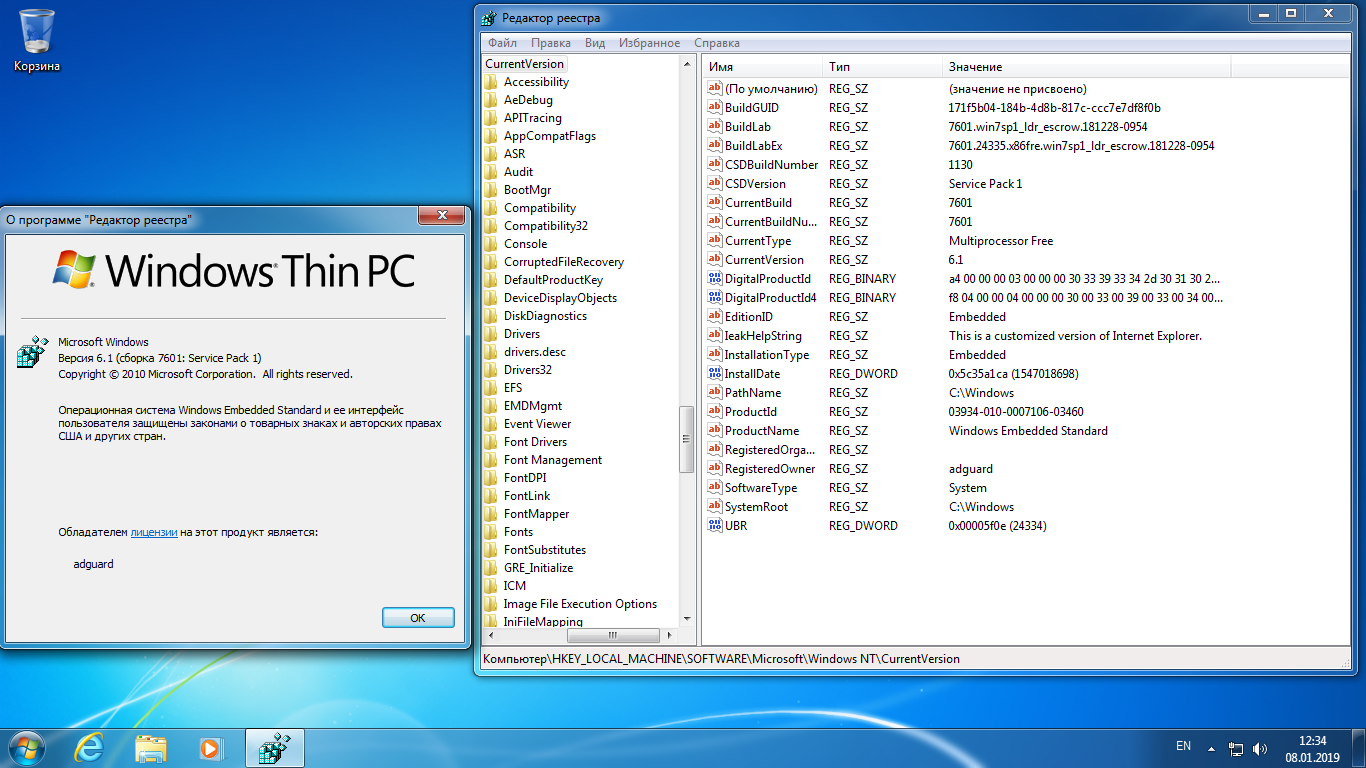
Task: Open the Файл menu
Action: [x=502, y=43]
